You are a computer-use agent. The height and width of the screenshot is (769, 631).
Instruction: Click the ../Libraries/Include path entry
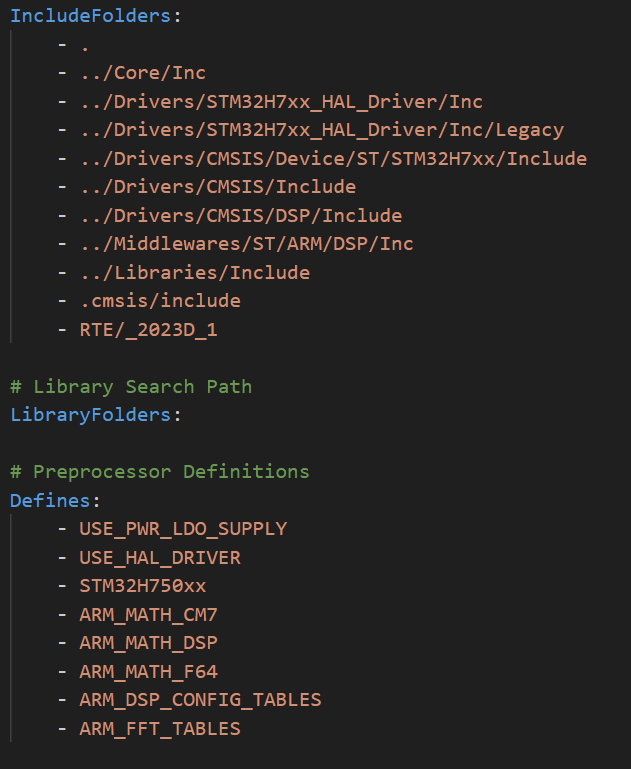[x=194, y=272]
